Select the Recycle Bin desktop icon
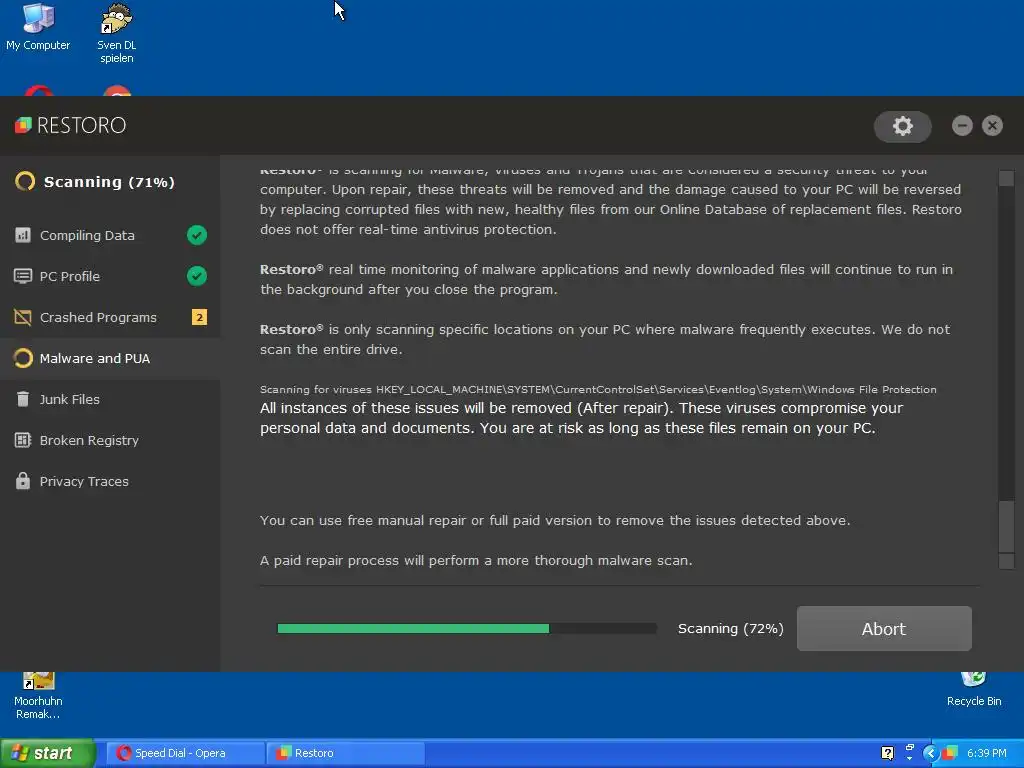Image resolution: width=1024 pixels, height=768 pixels. click(974, 690)
